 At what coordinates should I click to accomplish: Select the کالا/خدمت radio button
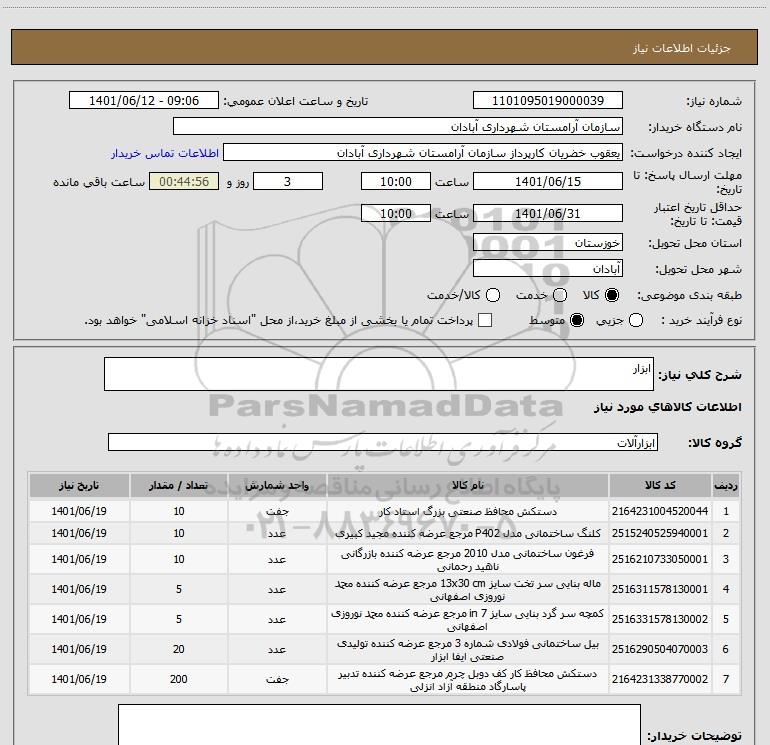pyautogui.click(x=493, y=295)
